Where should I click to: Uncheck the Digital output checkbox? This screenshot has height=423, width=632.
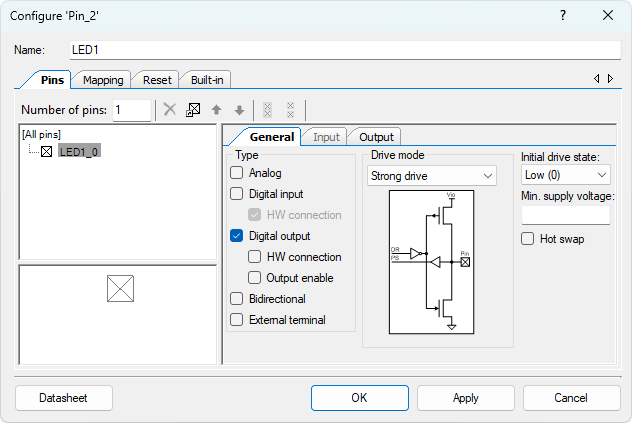coord(237,236)
